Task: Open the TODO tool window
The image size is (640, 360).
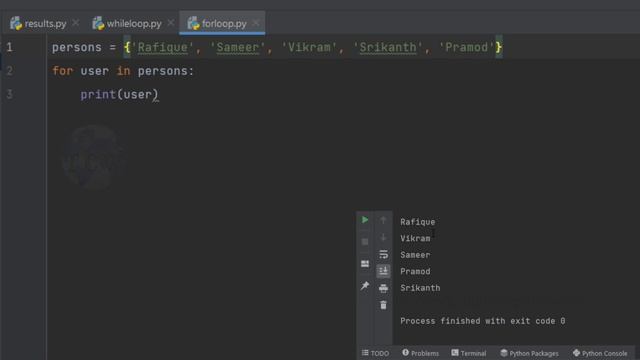Action: pyautogui.click(x=375, y=353)
